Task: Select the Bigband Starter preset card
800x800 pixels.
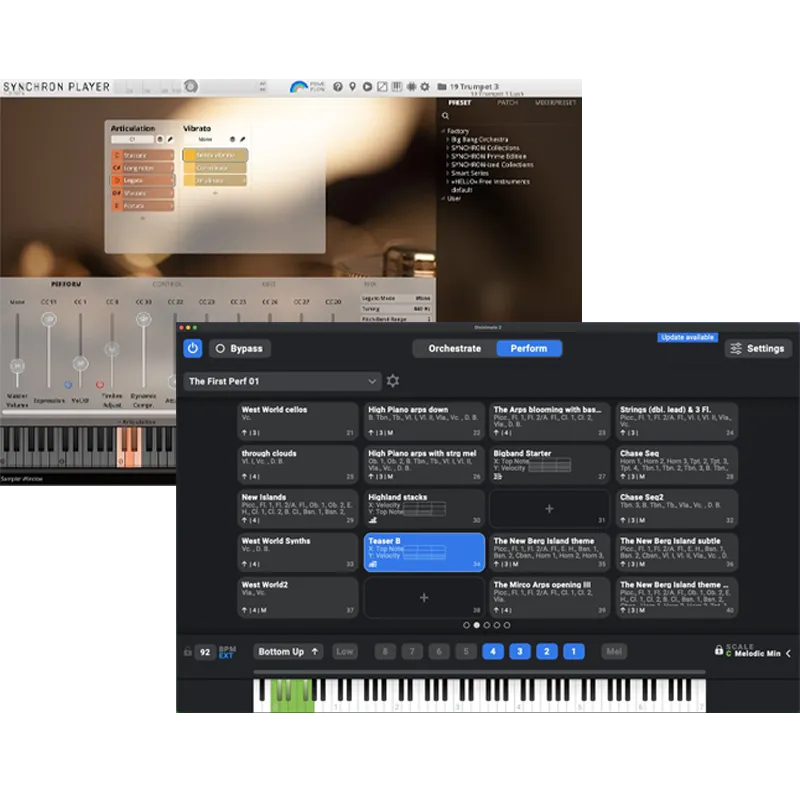Action: tap(549, 465)
